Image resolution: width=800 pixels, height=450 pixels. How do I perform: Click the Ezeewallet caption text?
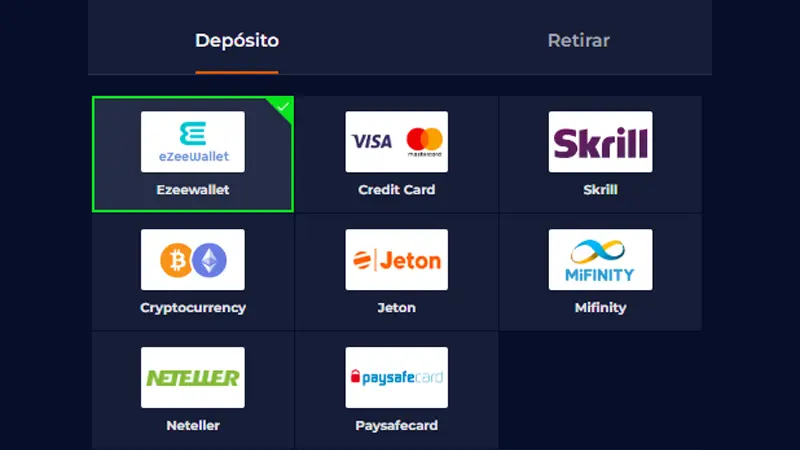tap(193, 190)
